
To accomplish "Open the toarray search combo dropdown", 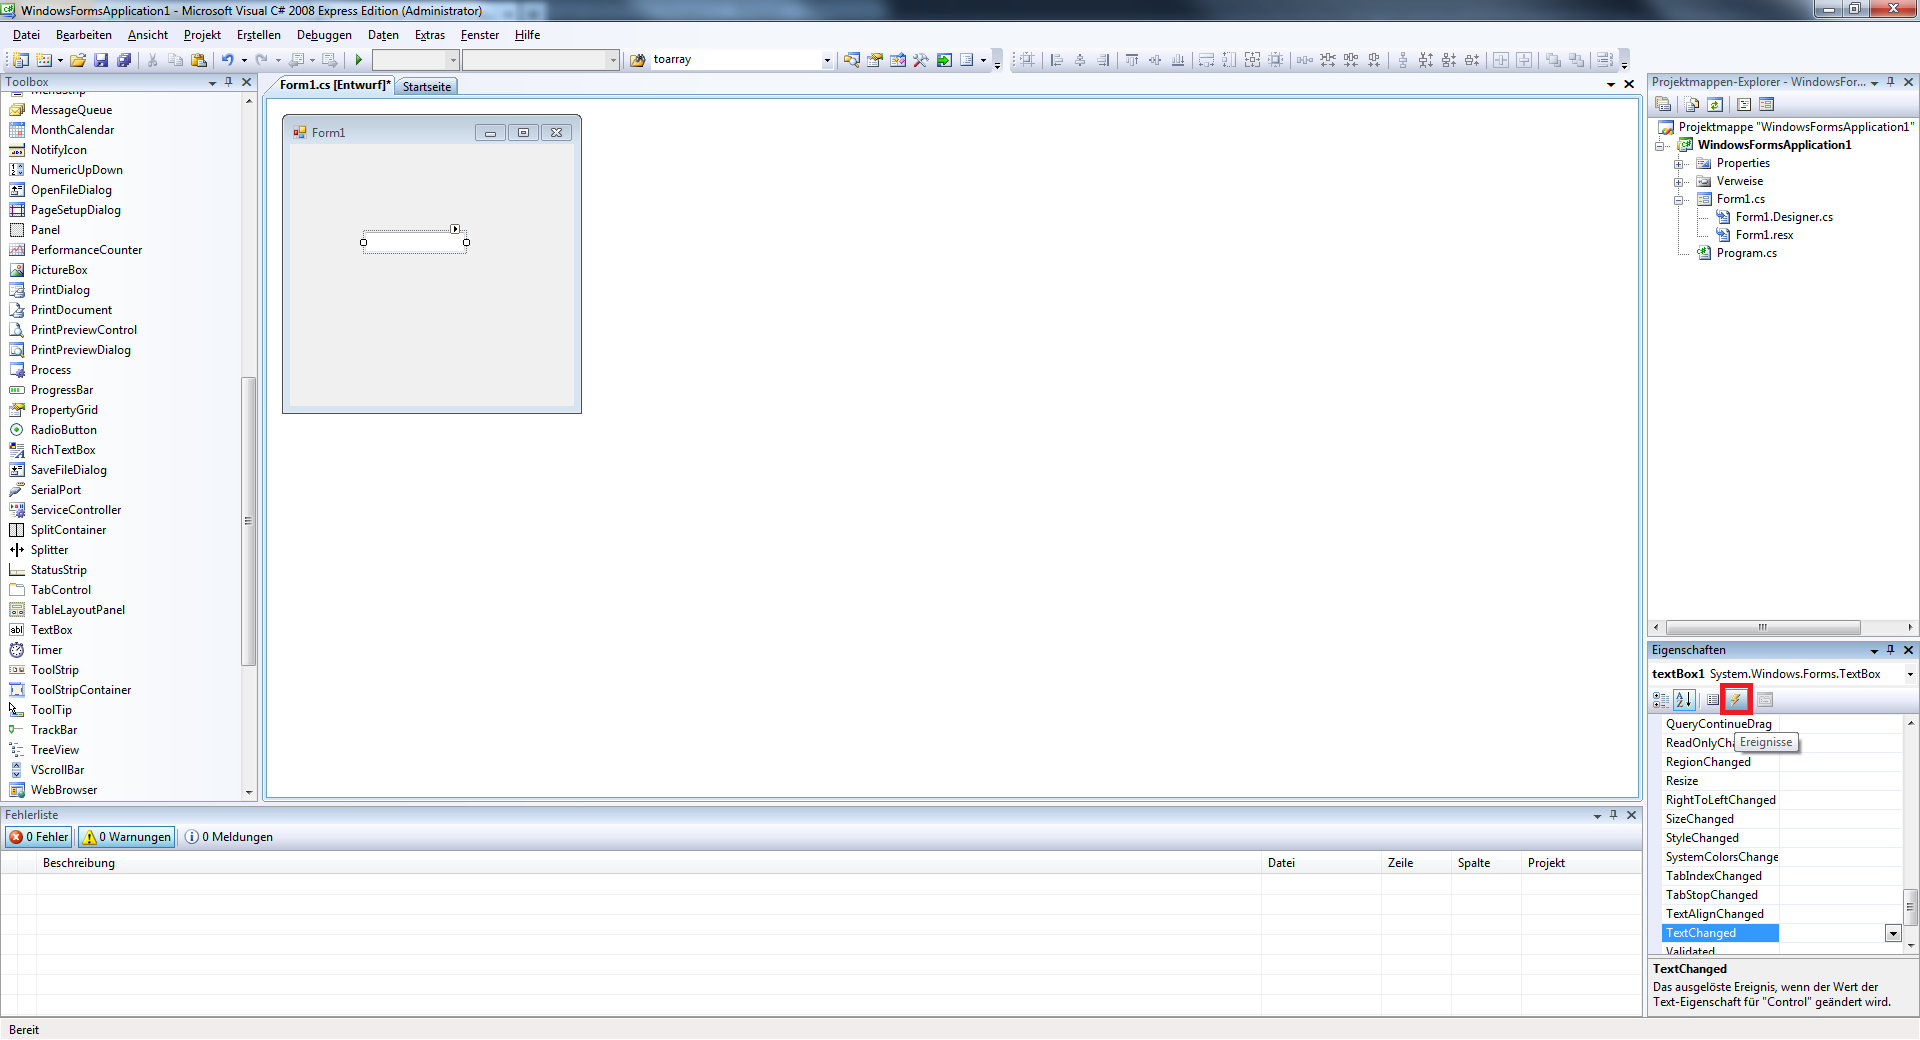I will (x=827, y=60).
